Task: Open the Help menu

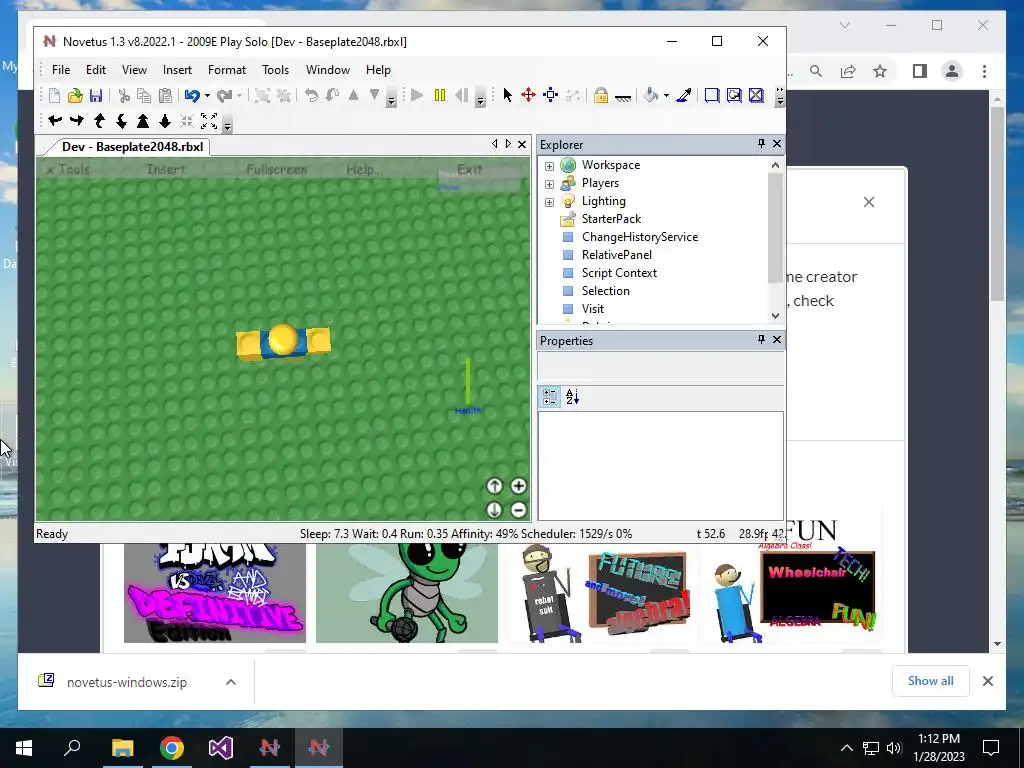Action: coord(378,70)
